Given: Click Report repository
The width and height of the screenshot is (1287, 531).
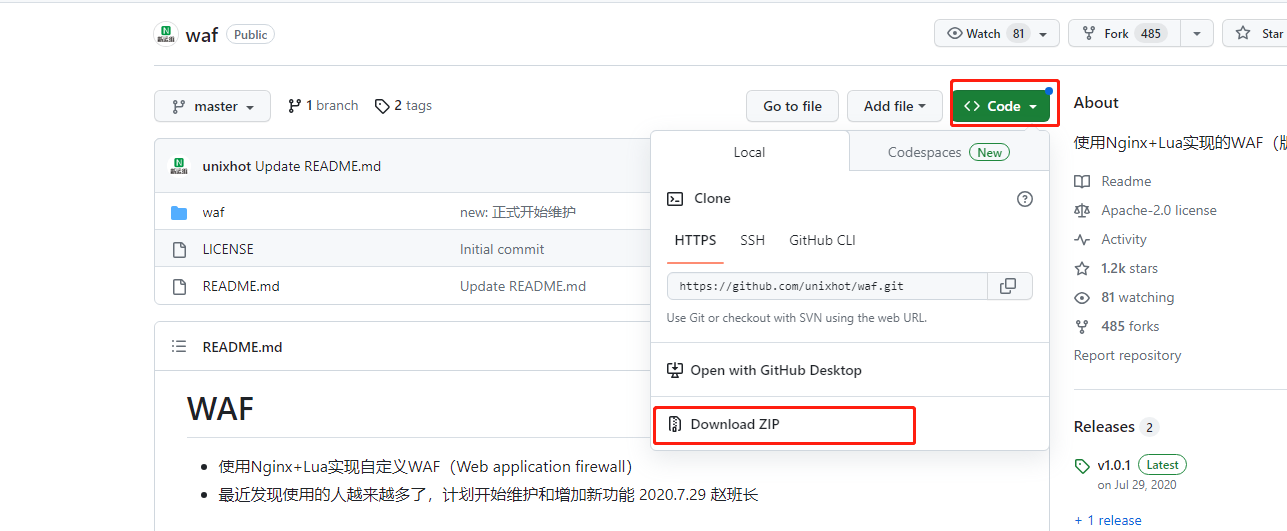Looking at the screenshot, I should [x=1127, y=355].
